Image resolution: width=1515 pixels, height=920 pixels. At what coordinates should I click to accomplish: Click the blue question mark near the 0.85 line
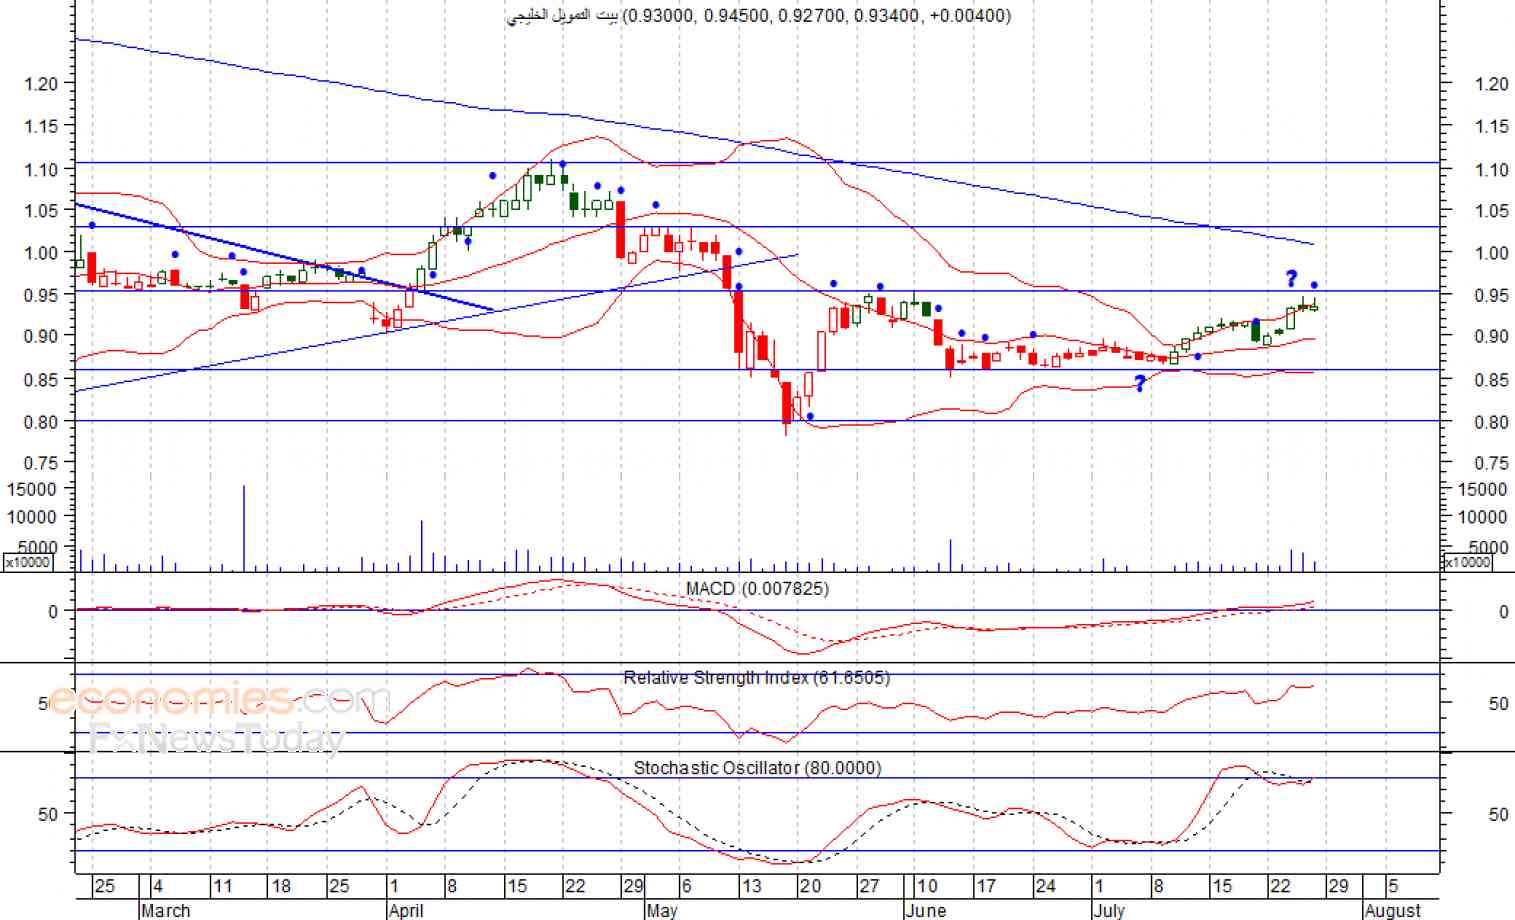[x=1140, y=383]
